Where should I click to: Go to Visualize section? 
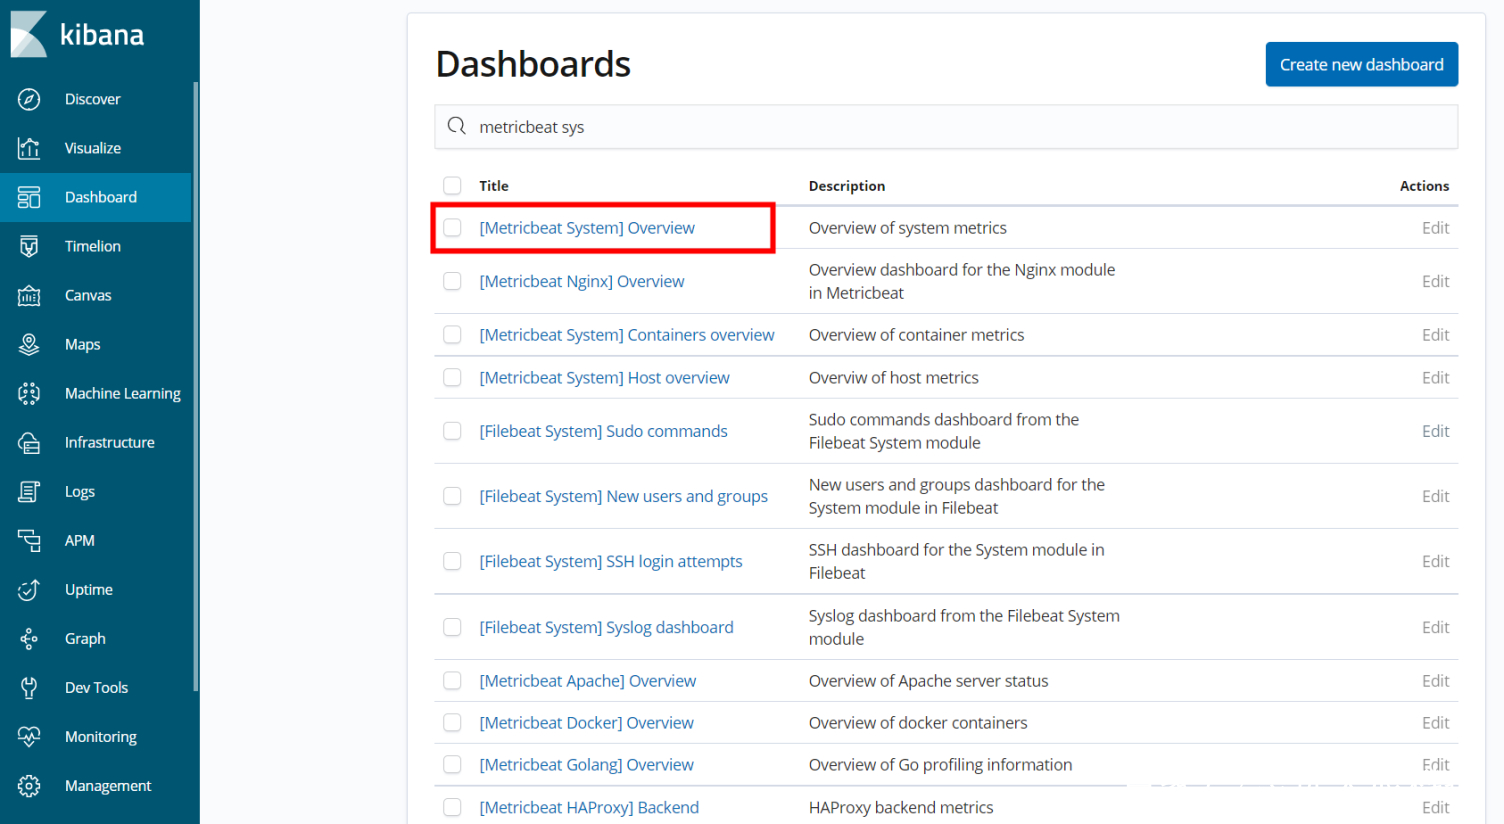point(96,148)
